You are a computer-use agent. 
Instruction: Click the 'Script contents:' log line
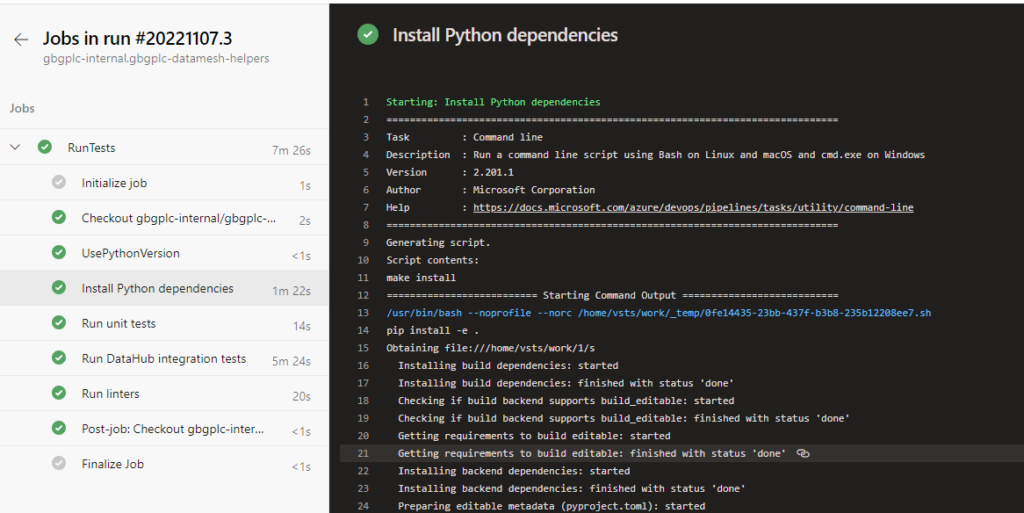[432, 260]
